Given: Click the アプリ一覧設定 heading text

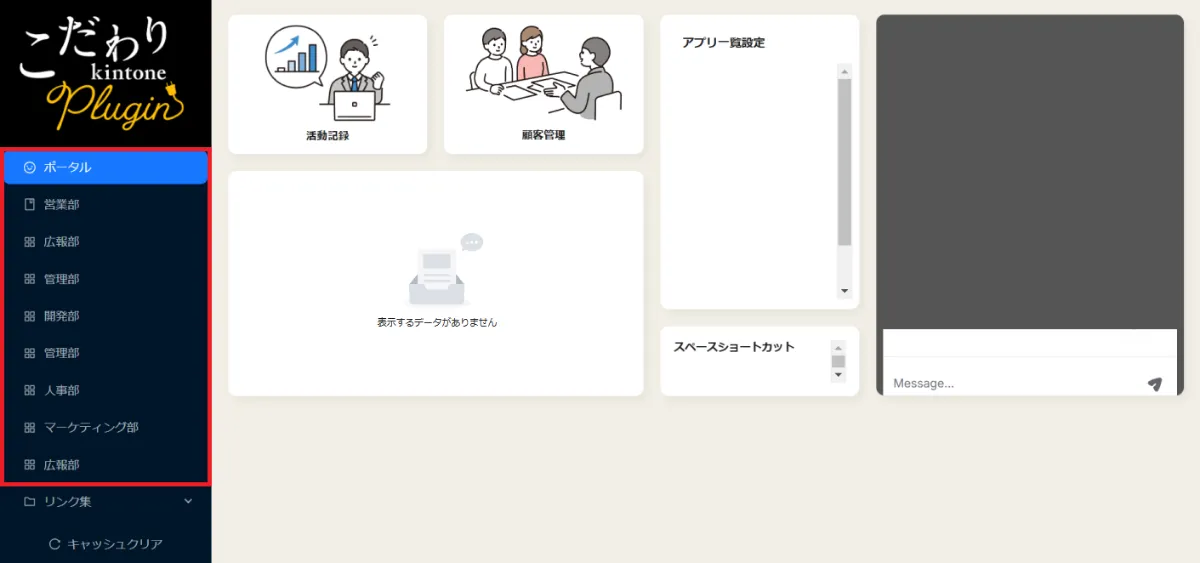Looking at the screenshot, I should (723, 43).
